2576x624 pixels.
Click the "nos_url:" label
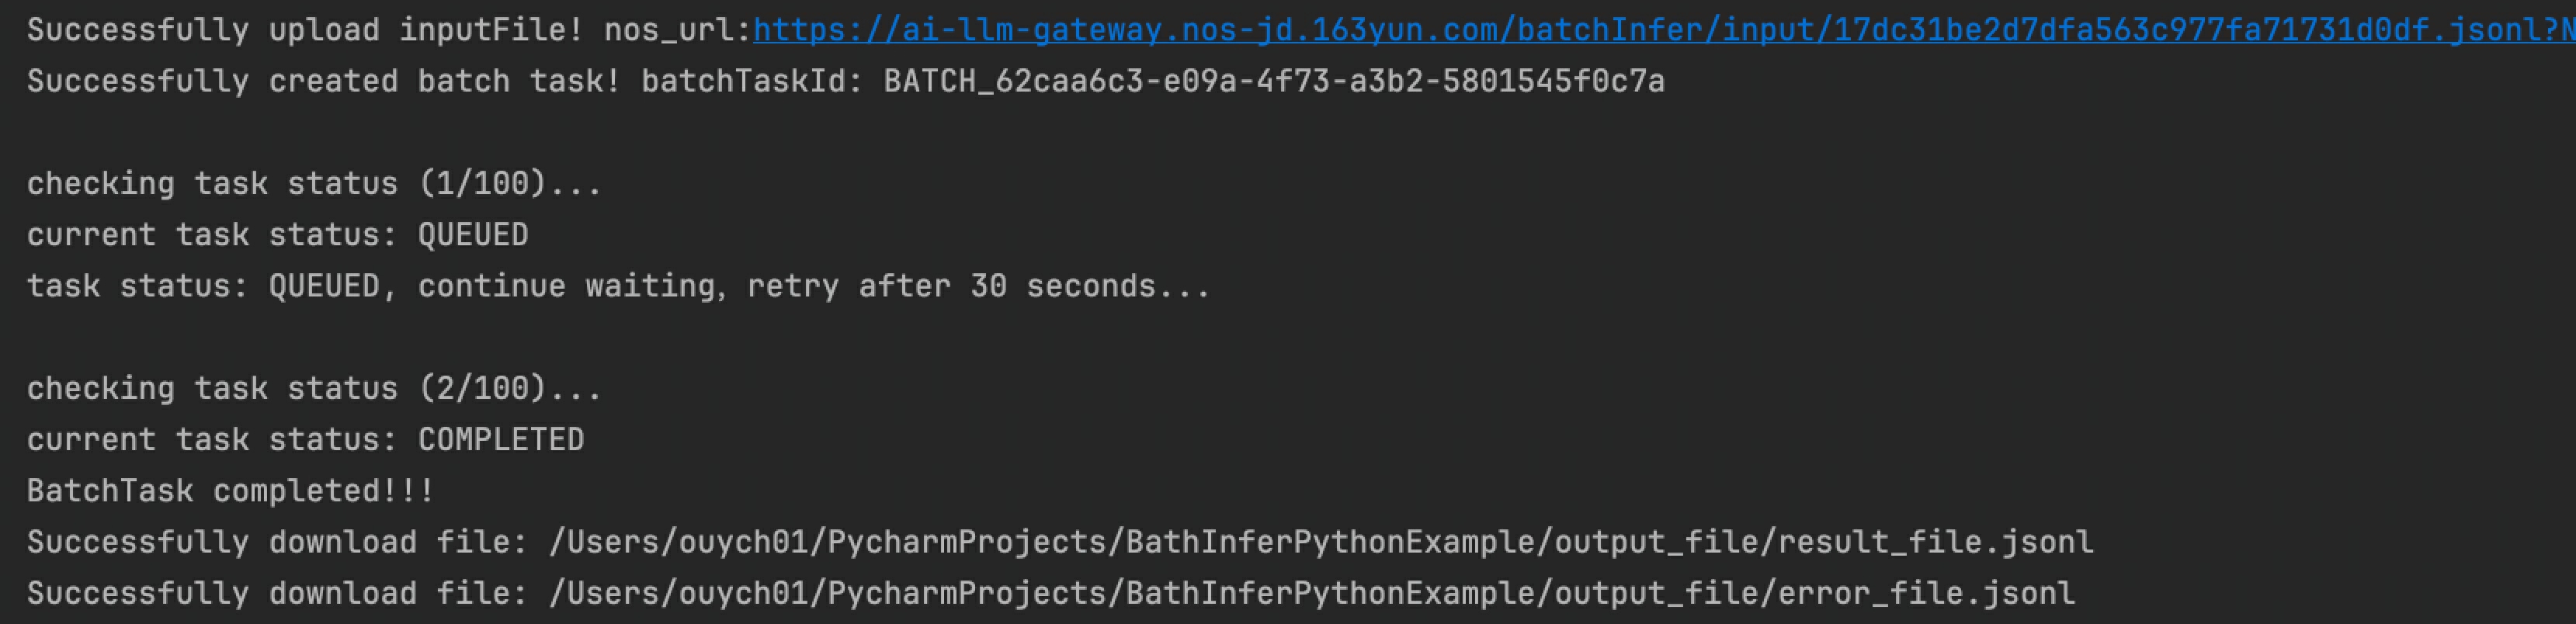click(677, 30)
